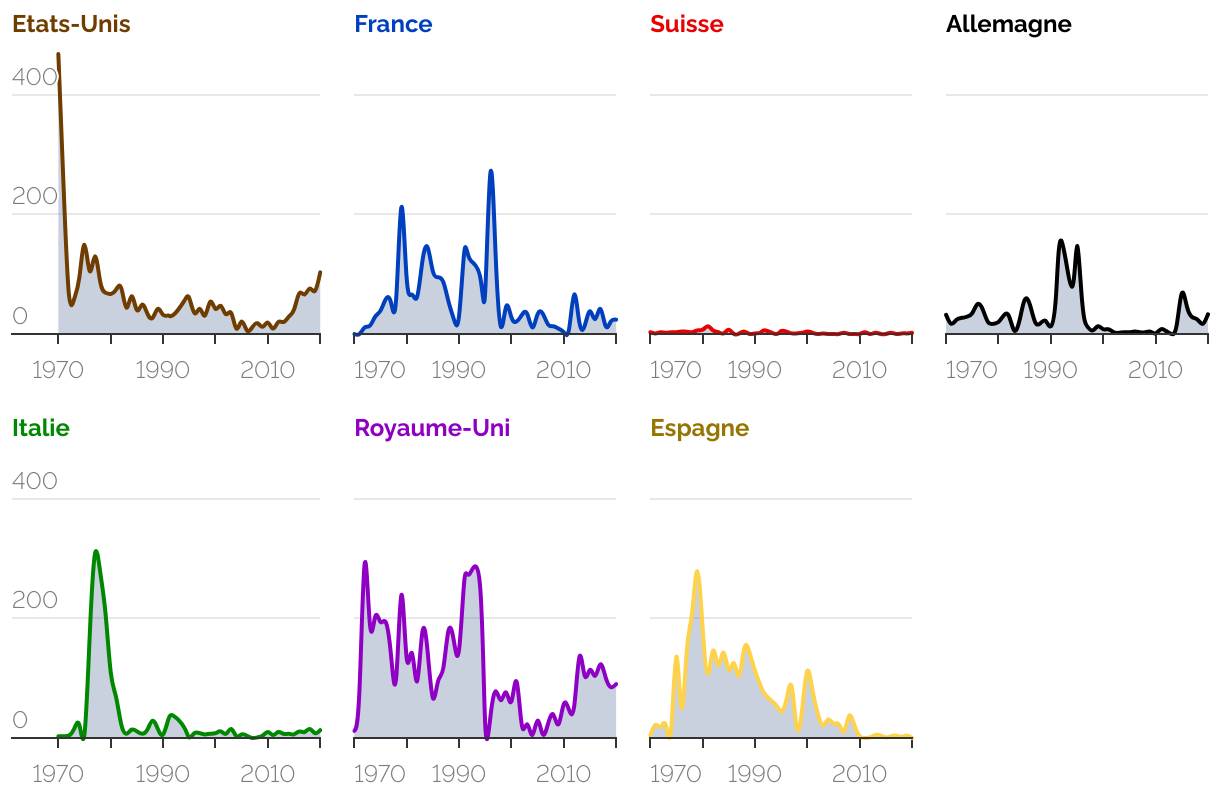Click the highest yellow peak in Espagne chart
Viewport: 1220px width, 798px height.
click(697, 572)
